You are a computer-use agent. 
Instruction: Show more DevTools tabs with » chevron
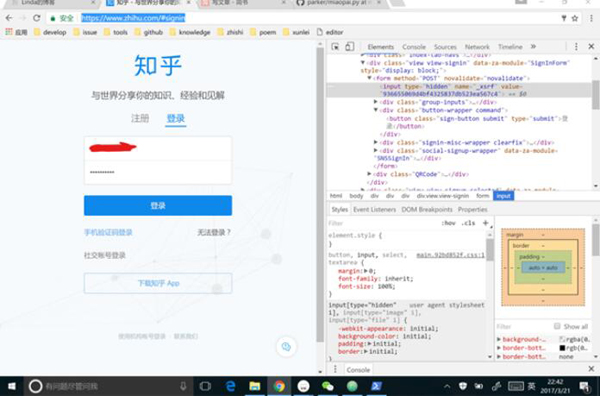533,47
